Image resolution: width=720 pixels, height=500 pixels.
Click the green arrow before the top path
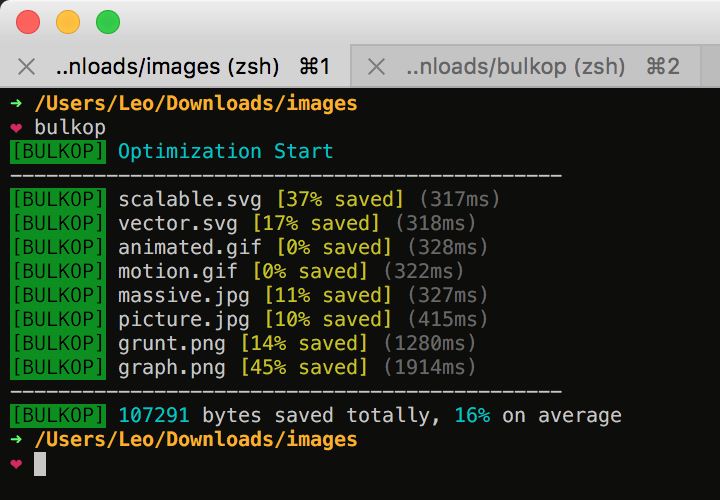point(16,103)
